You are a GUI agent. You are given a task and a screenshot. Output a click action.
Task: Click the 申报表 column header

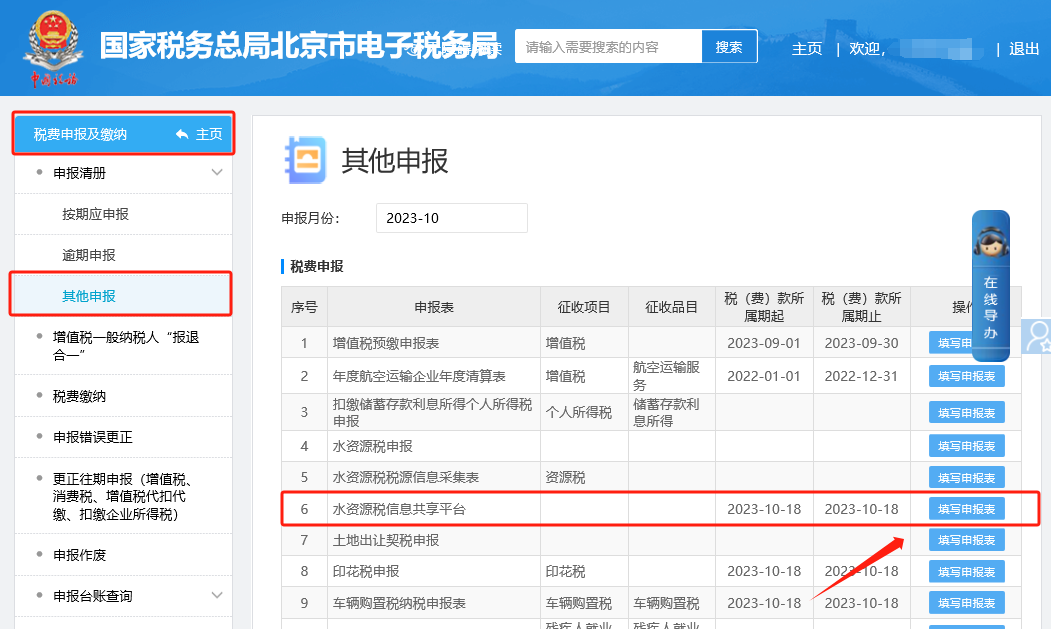pos(434,307)
